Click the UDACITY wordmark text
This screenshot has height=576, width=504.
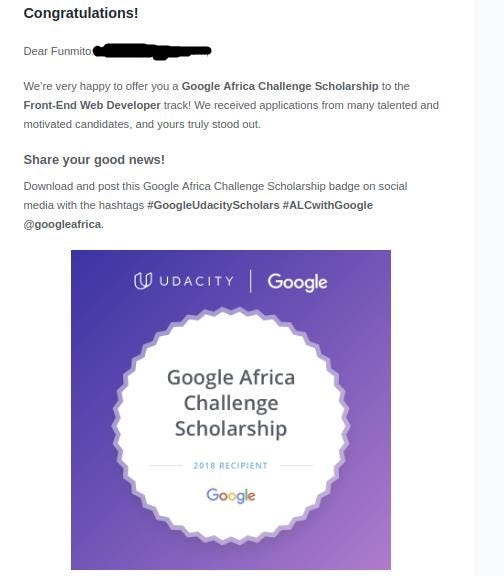pyautogui.click(x=197, y=281)
